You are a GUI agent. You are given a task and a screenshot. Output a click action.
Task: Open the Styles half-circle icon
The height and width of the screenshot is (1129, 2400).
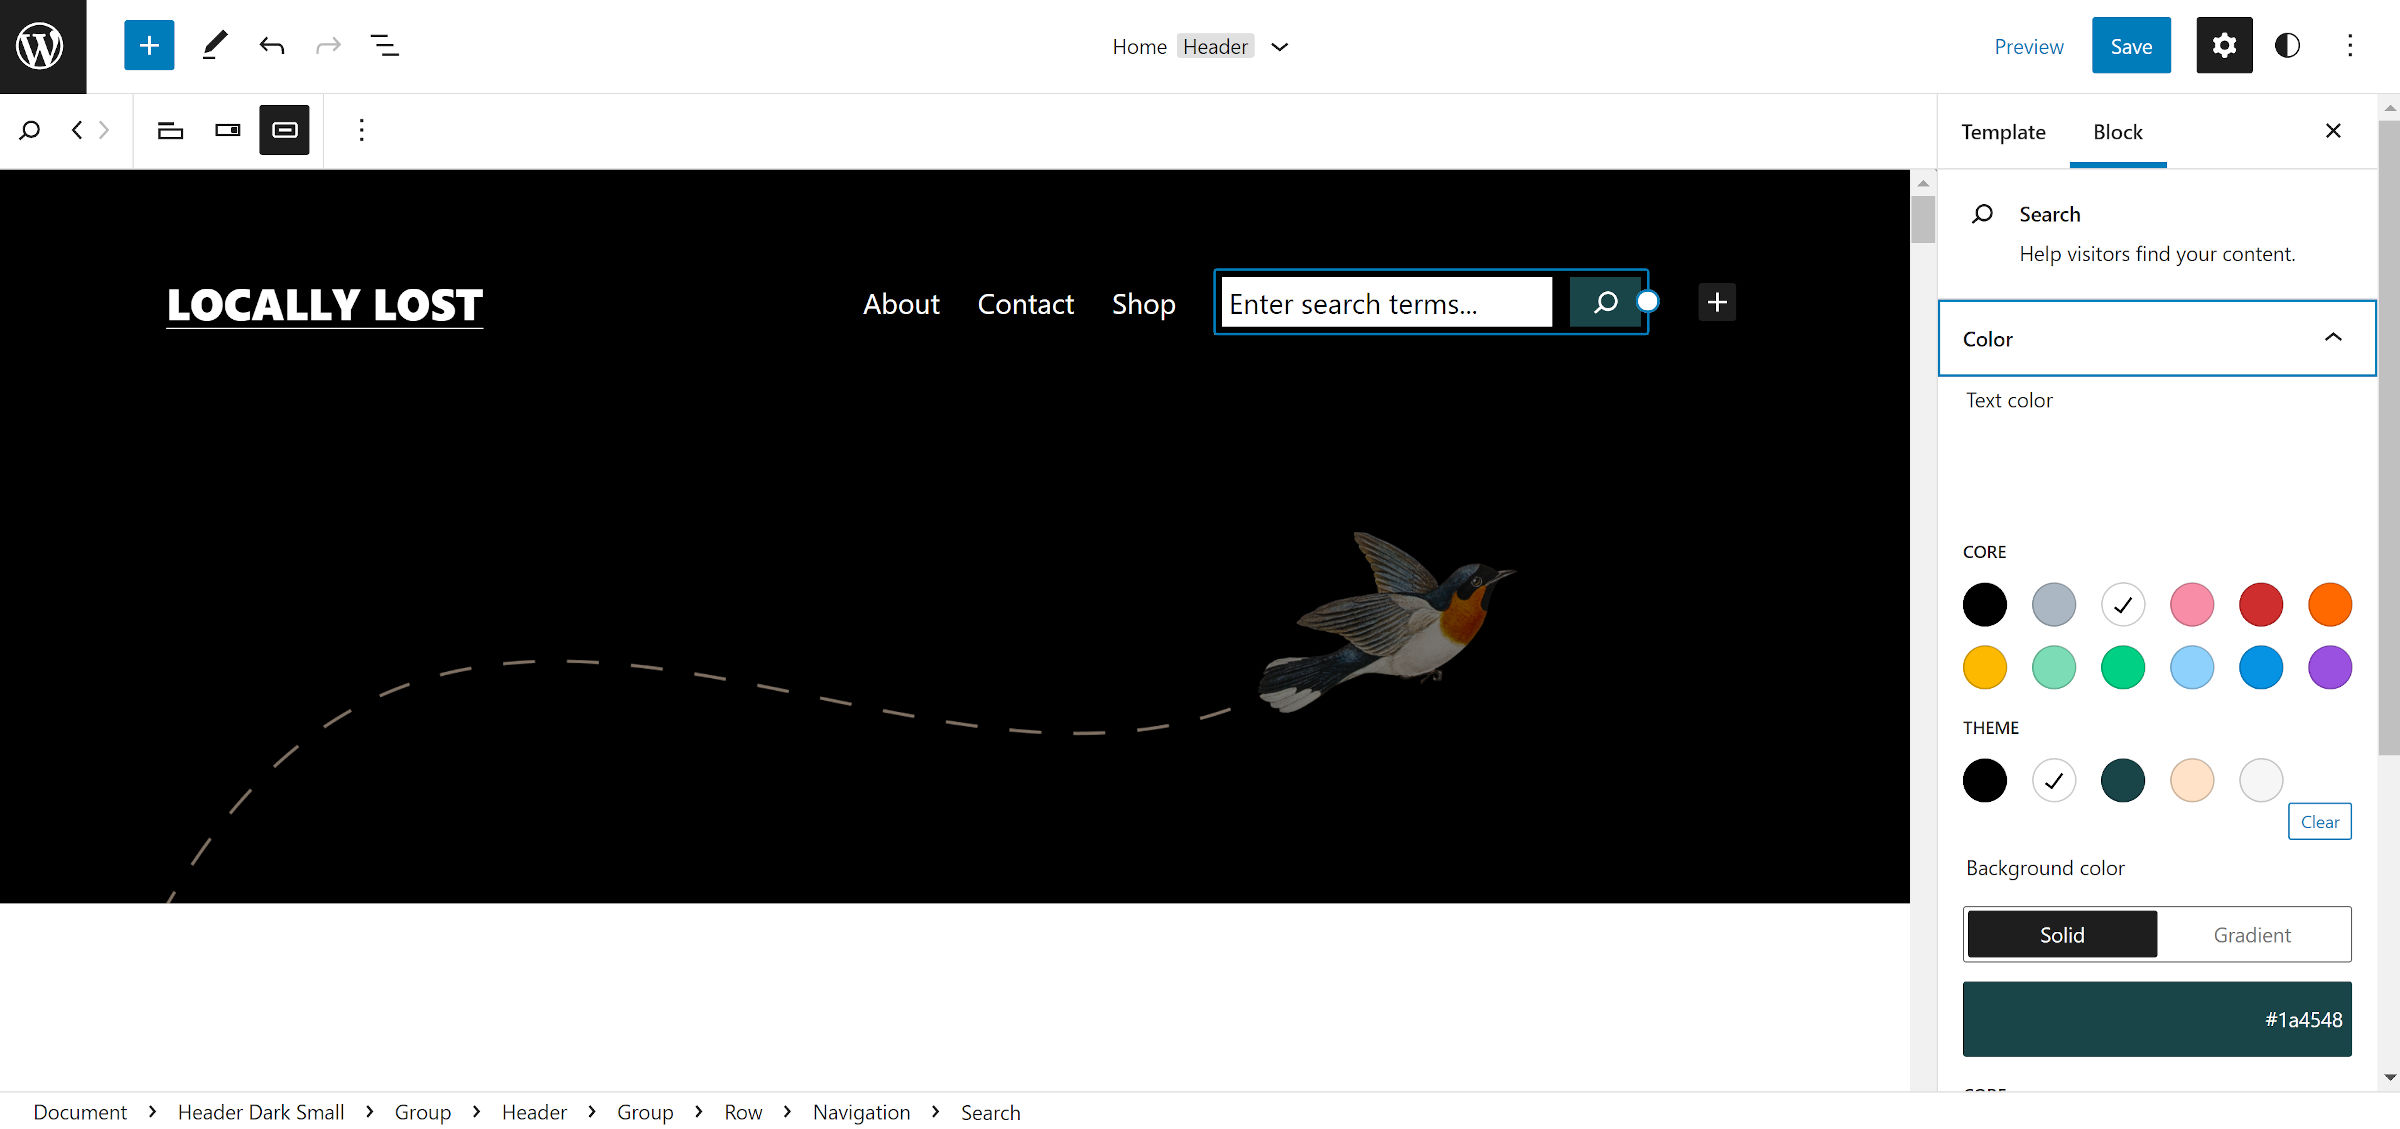[x=2287, y=45]
